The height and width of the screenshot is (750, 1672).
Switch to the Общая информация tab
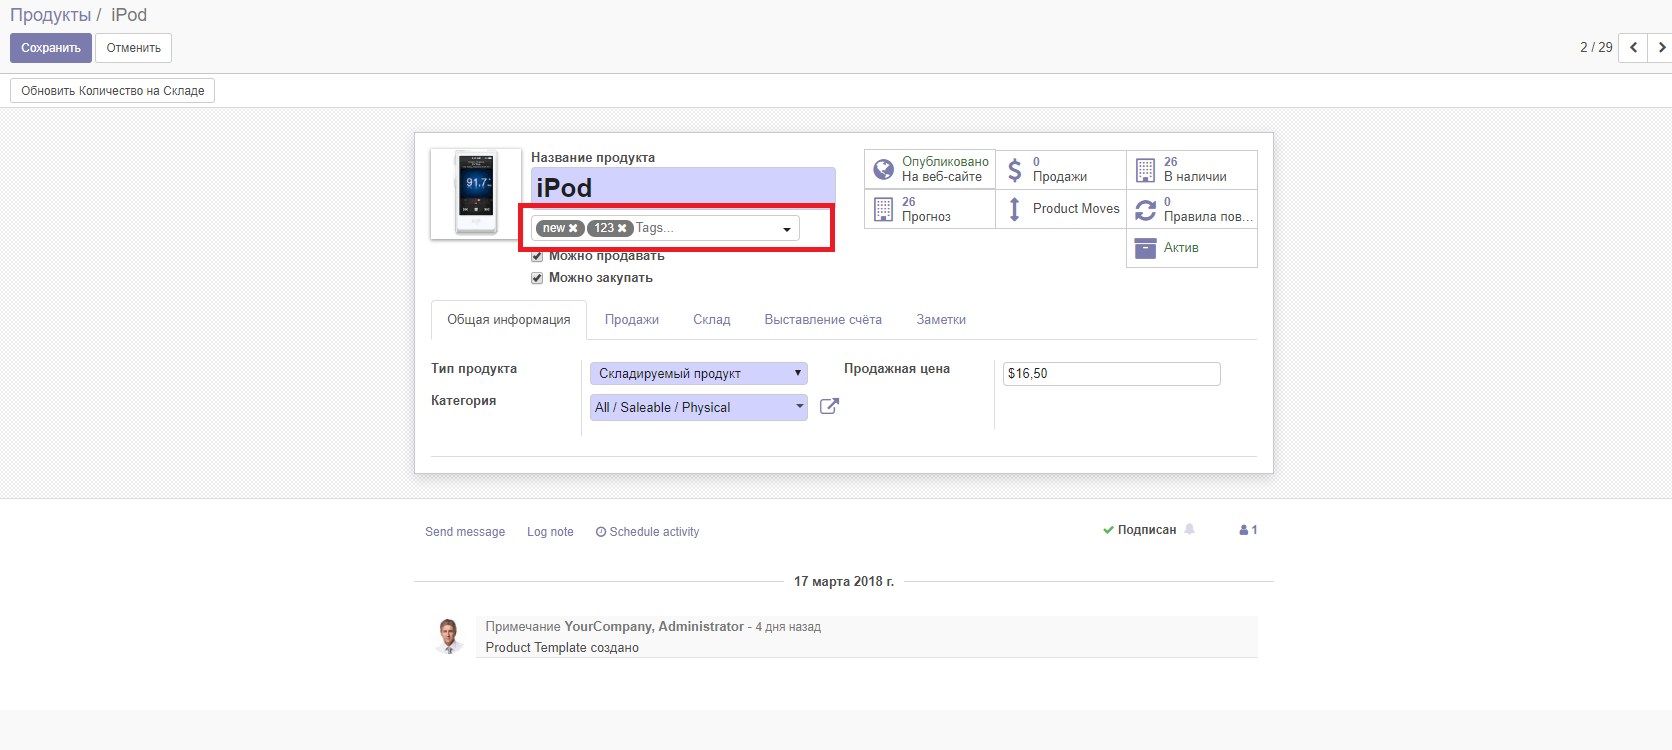pos(509,320)
